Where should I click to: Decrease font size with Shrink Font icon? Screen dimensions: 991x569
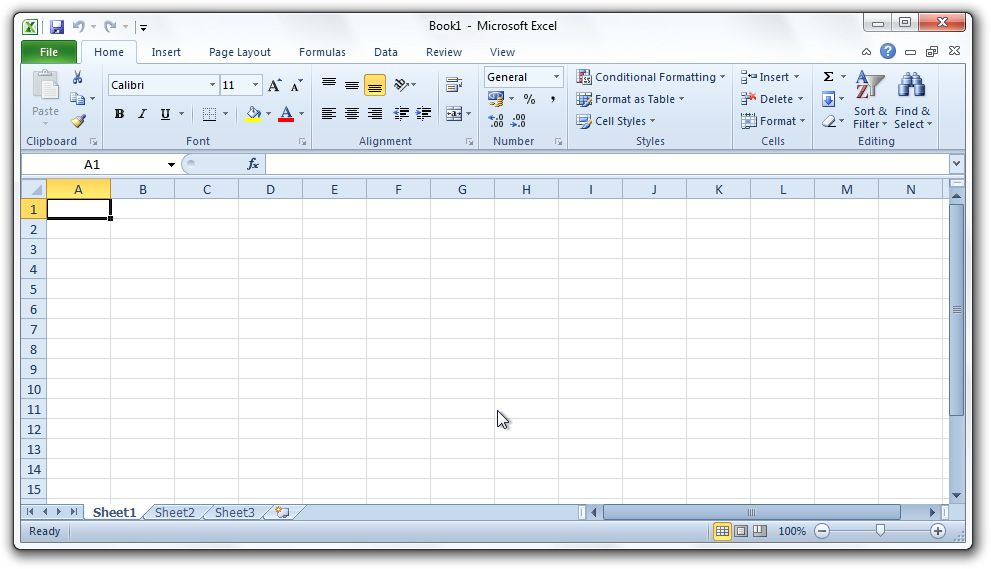[296, 85]
